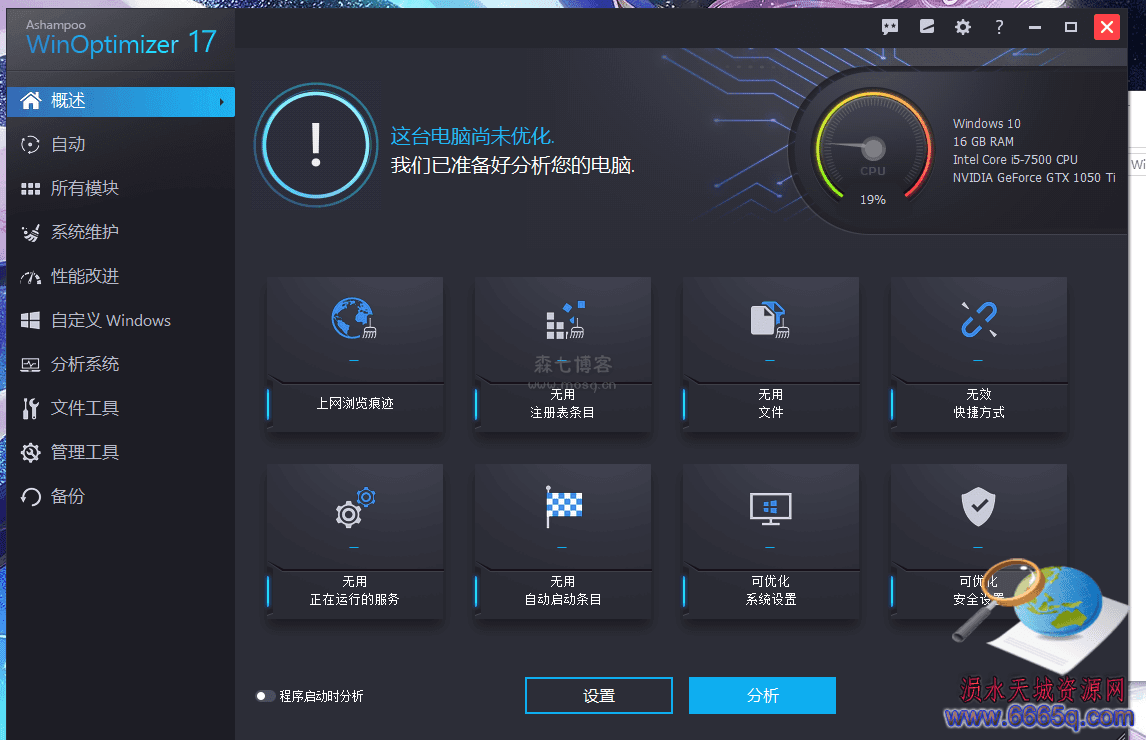Click the 无用 正在运行的服务 label
Image resolution: width=1146 pixels, height=740 pixels.
[354, 591]
